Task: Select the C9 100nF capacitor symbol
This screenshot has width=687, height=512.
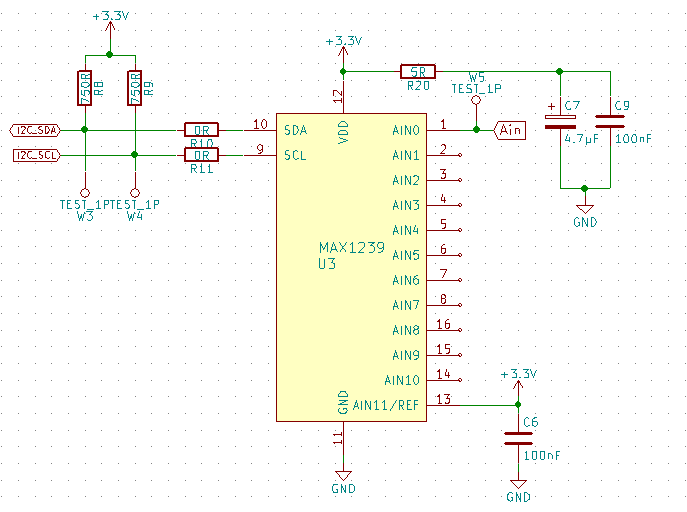Action: [x=610, y=121]
